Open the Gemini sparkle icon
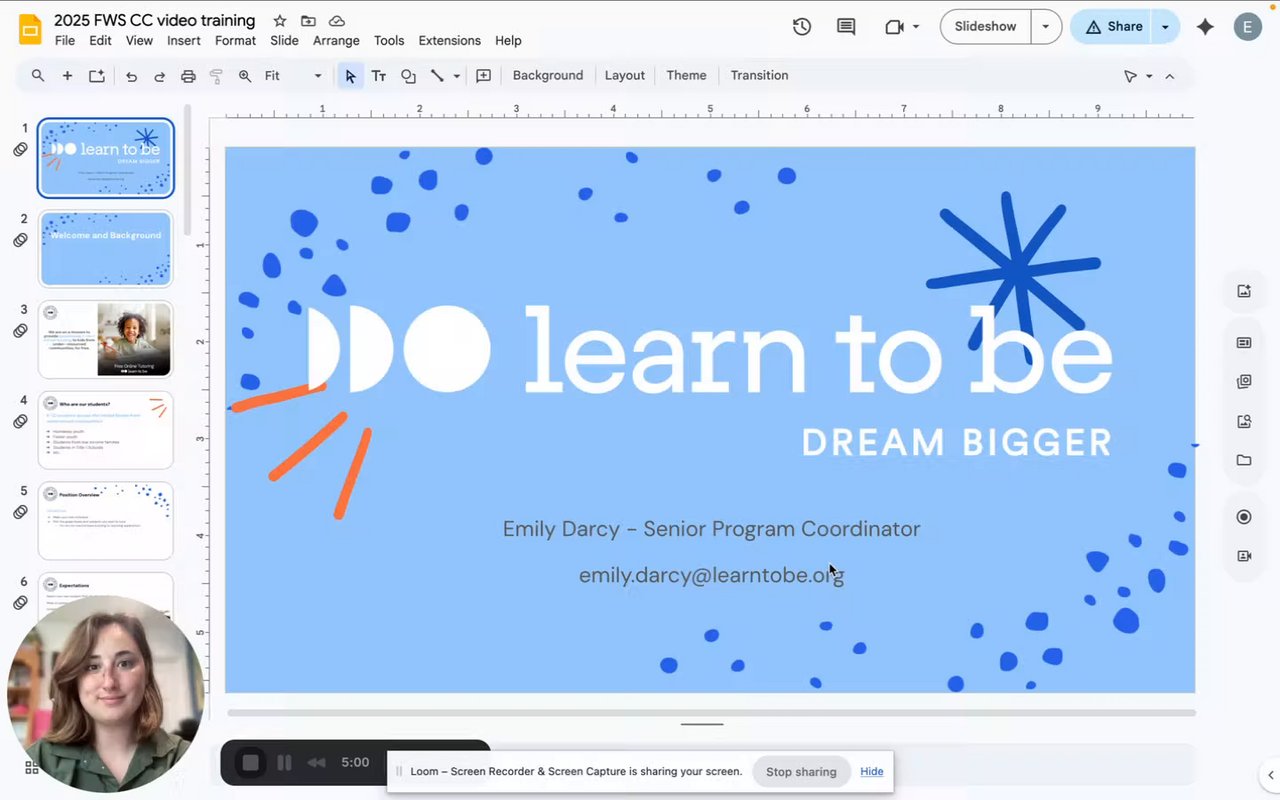The width and height of the screenshot is (1280, 800). point(1205,27)
